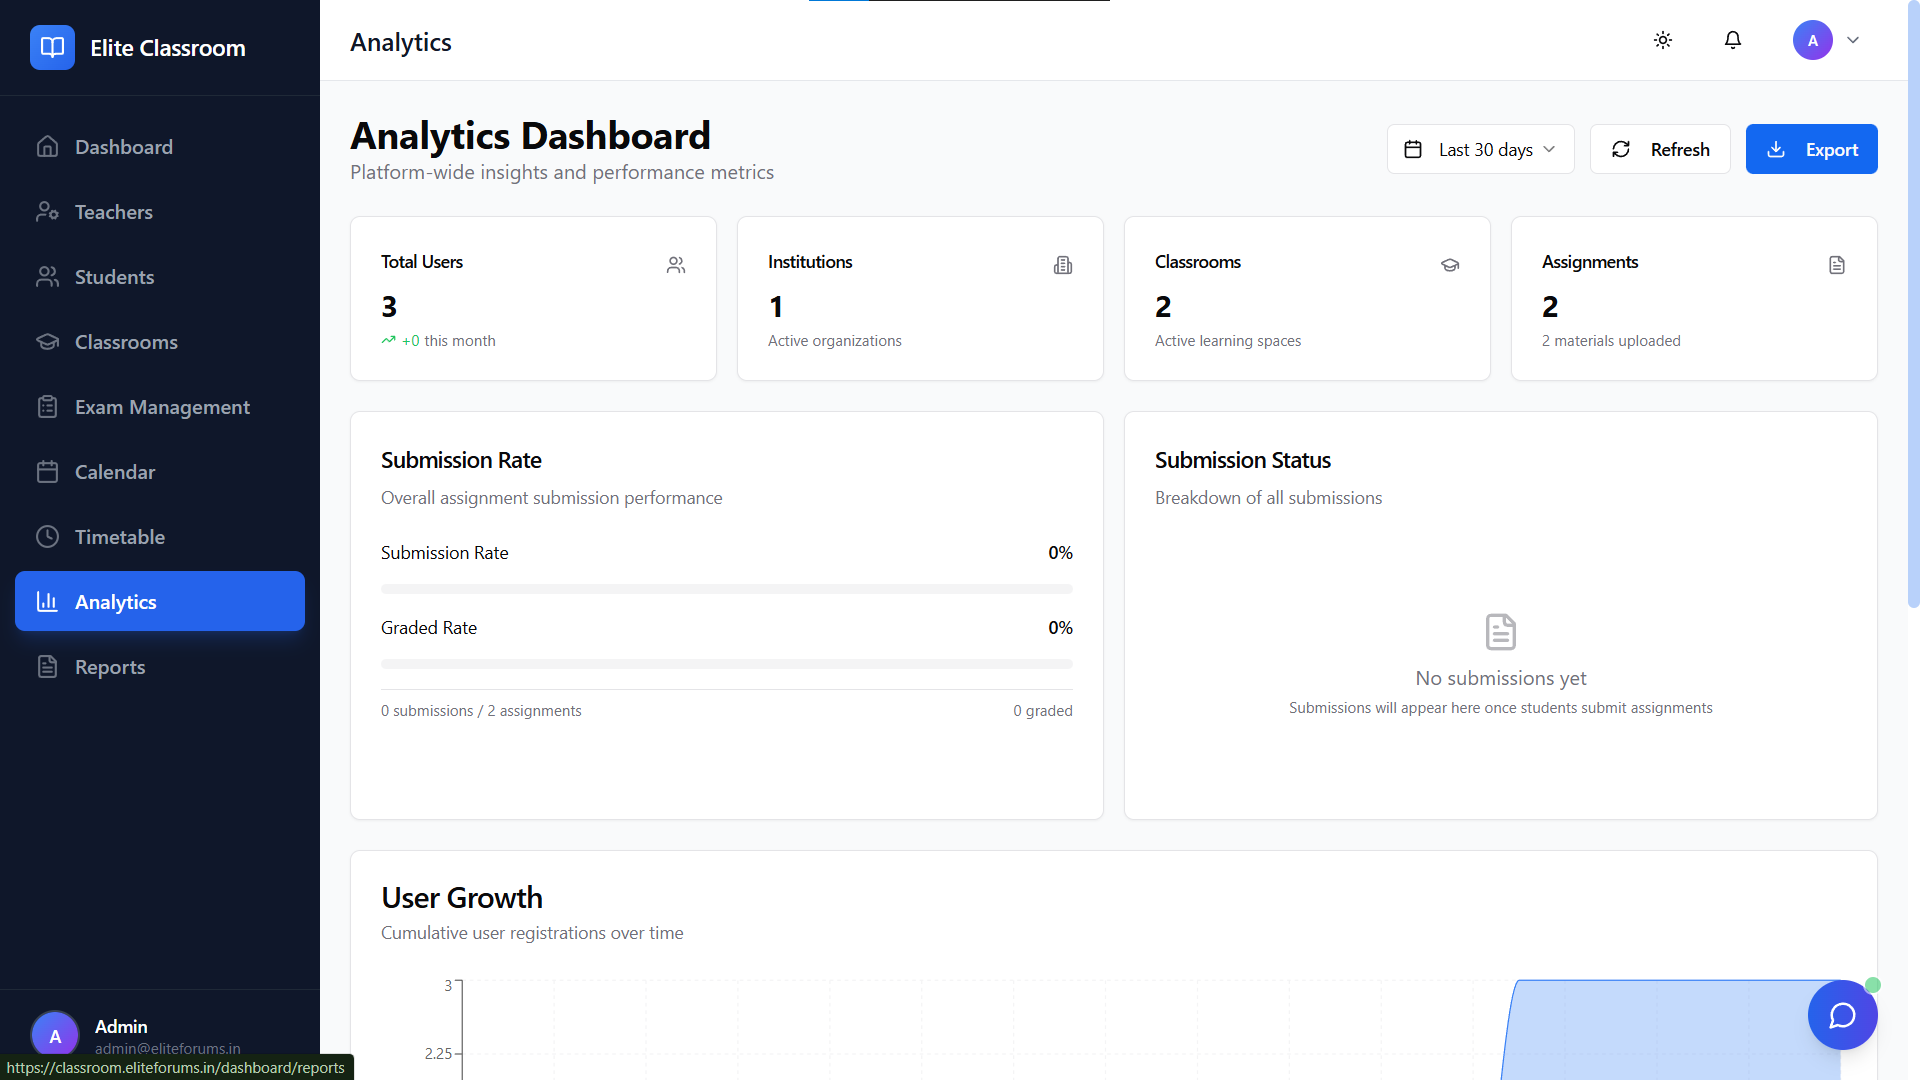
Task: Open the Reports sidebar item
Action: coord(110,667)
